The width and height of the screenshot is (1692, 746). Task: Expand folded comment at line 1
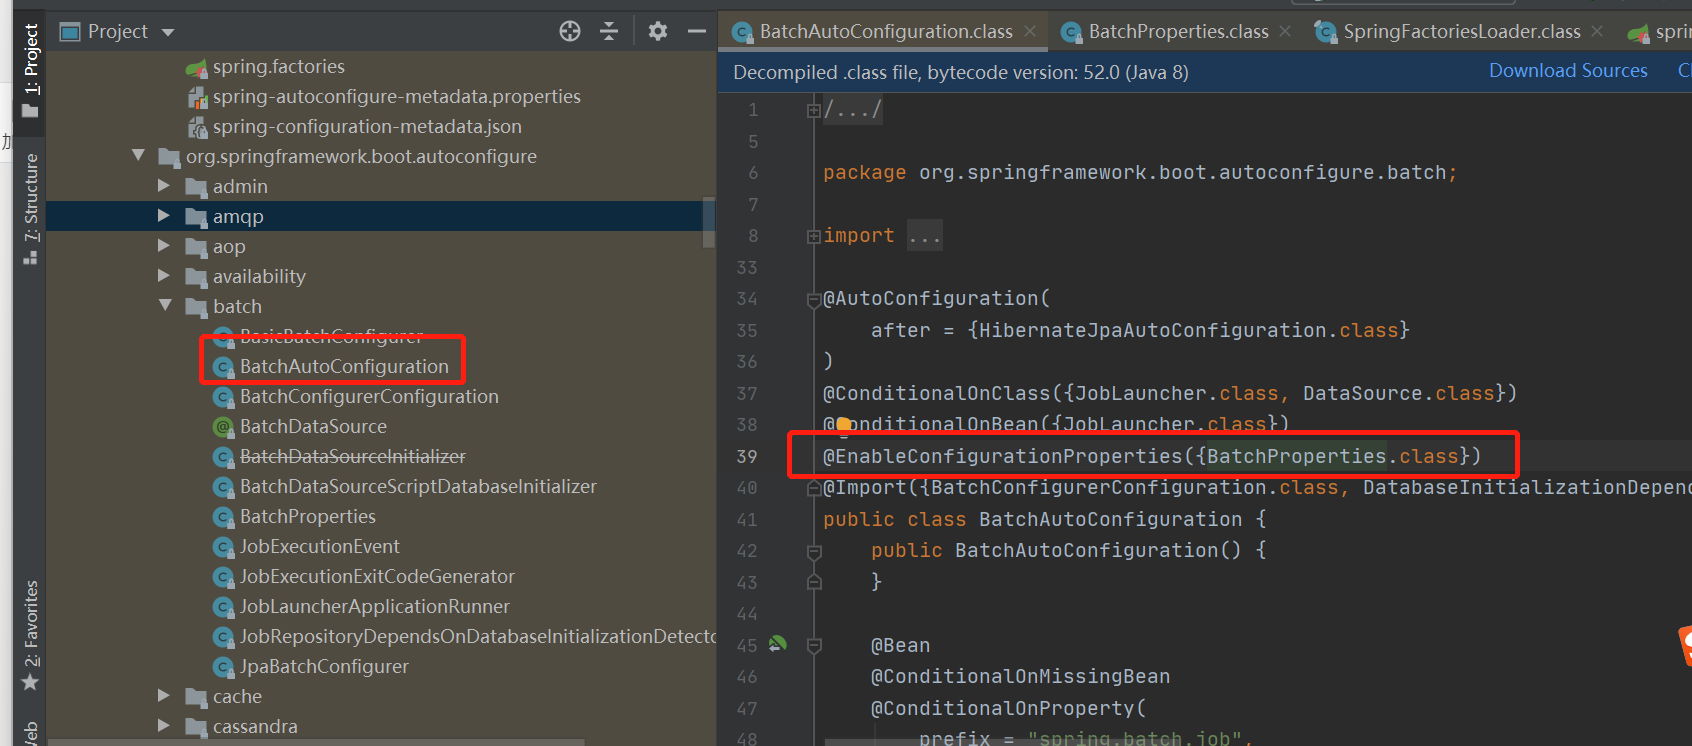(x=814, y=110)
